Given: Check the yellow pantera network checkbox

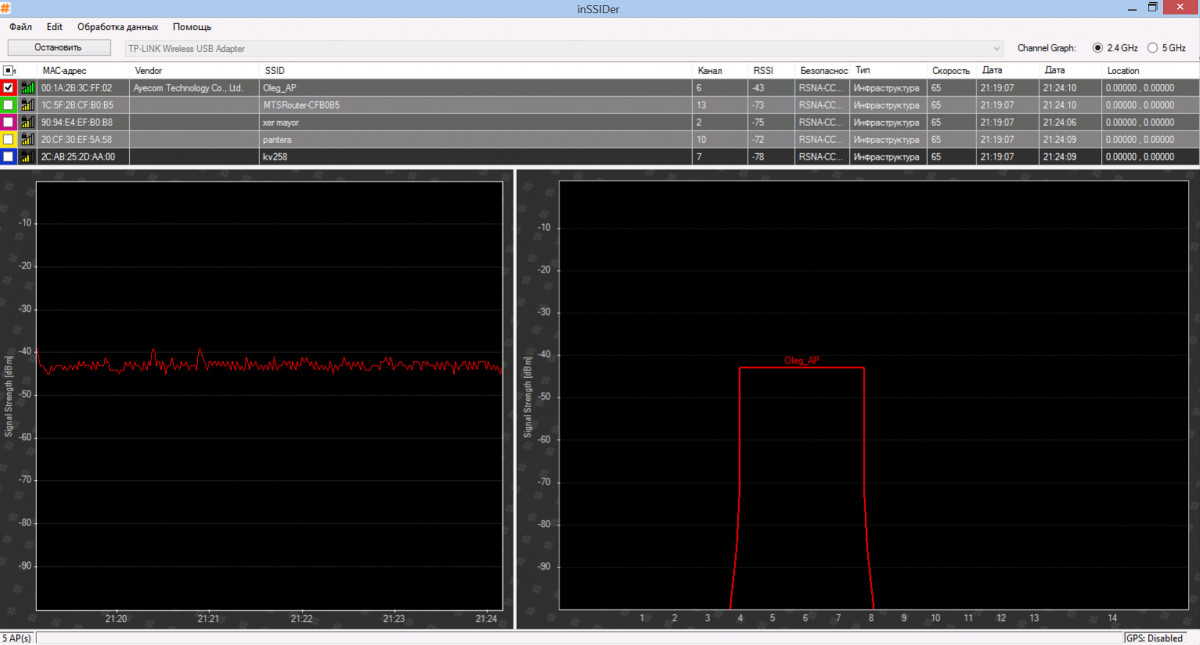Looking at the screenshot, I should pos(9,139).
